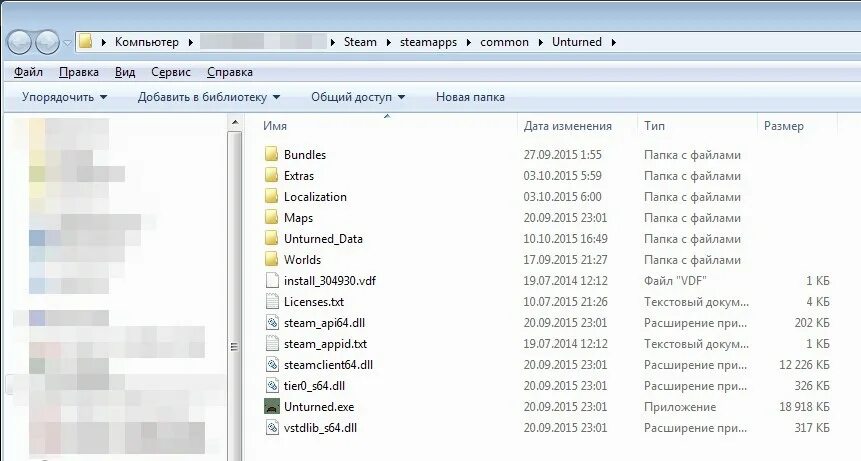
Task: Select the steam_api64.dll file name
Action: pyautogui.click(x=324, y=323)
